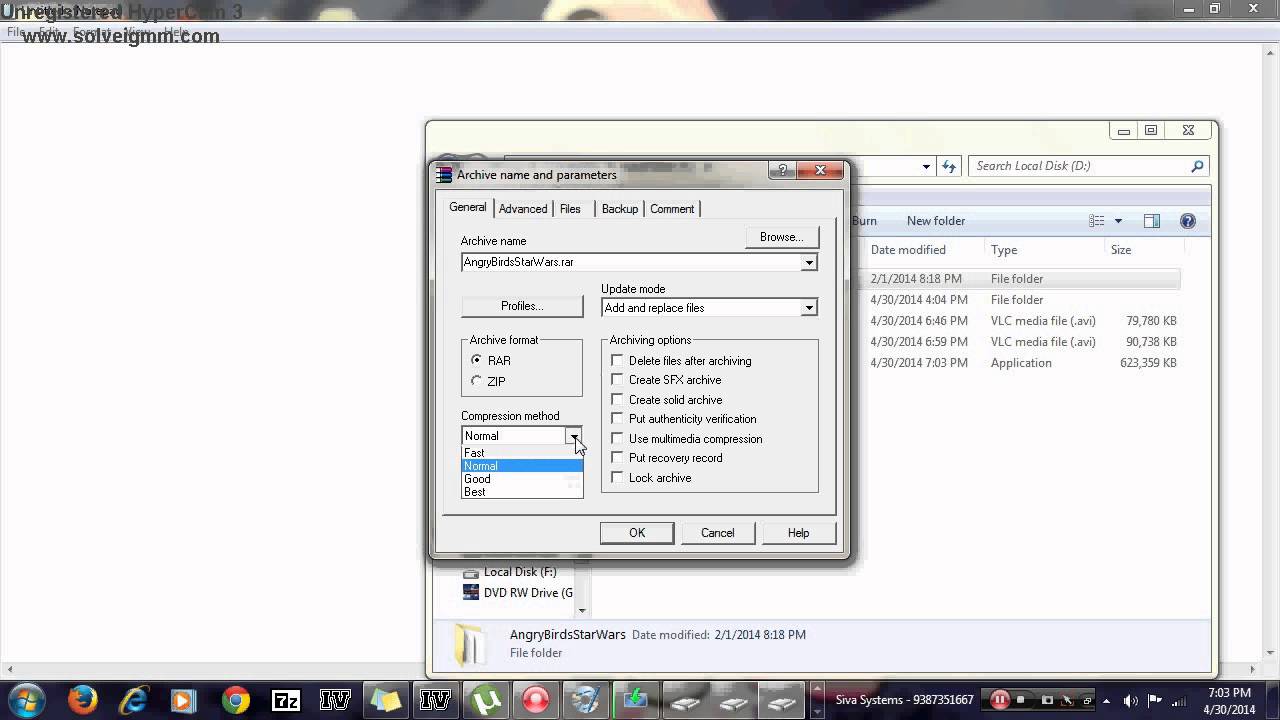Click New folder in Explorer toolbar
Viewport: 1280px width, 720px height.
click(x=936, y=221)
